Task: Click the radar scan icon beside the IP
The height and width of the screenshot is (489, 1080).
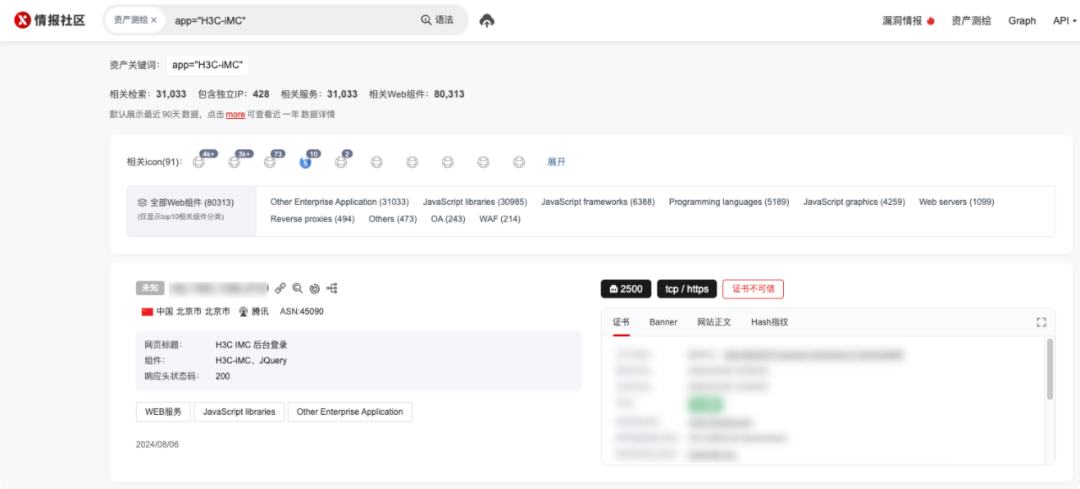Action: coord(315,288)
